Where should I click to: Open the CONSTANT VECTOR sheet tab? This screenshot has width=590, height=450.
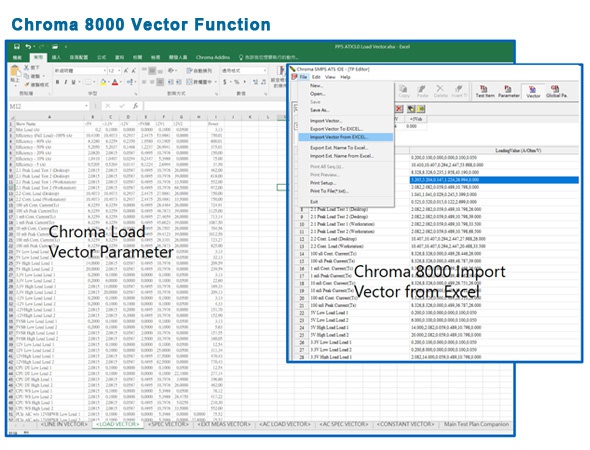point(405,424)
